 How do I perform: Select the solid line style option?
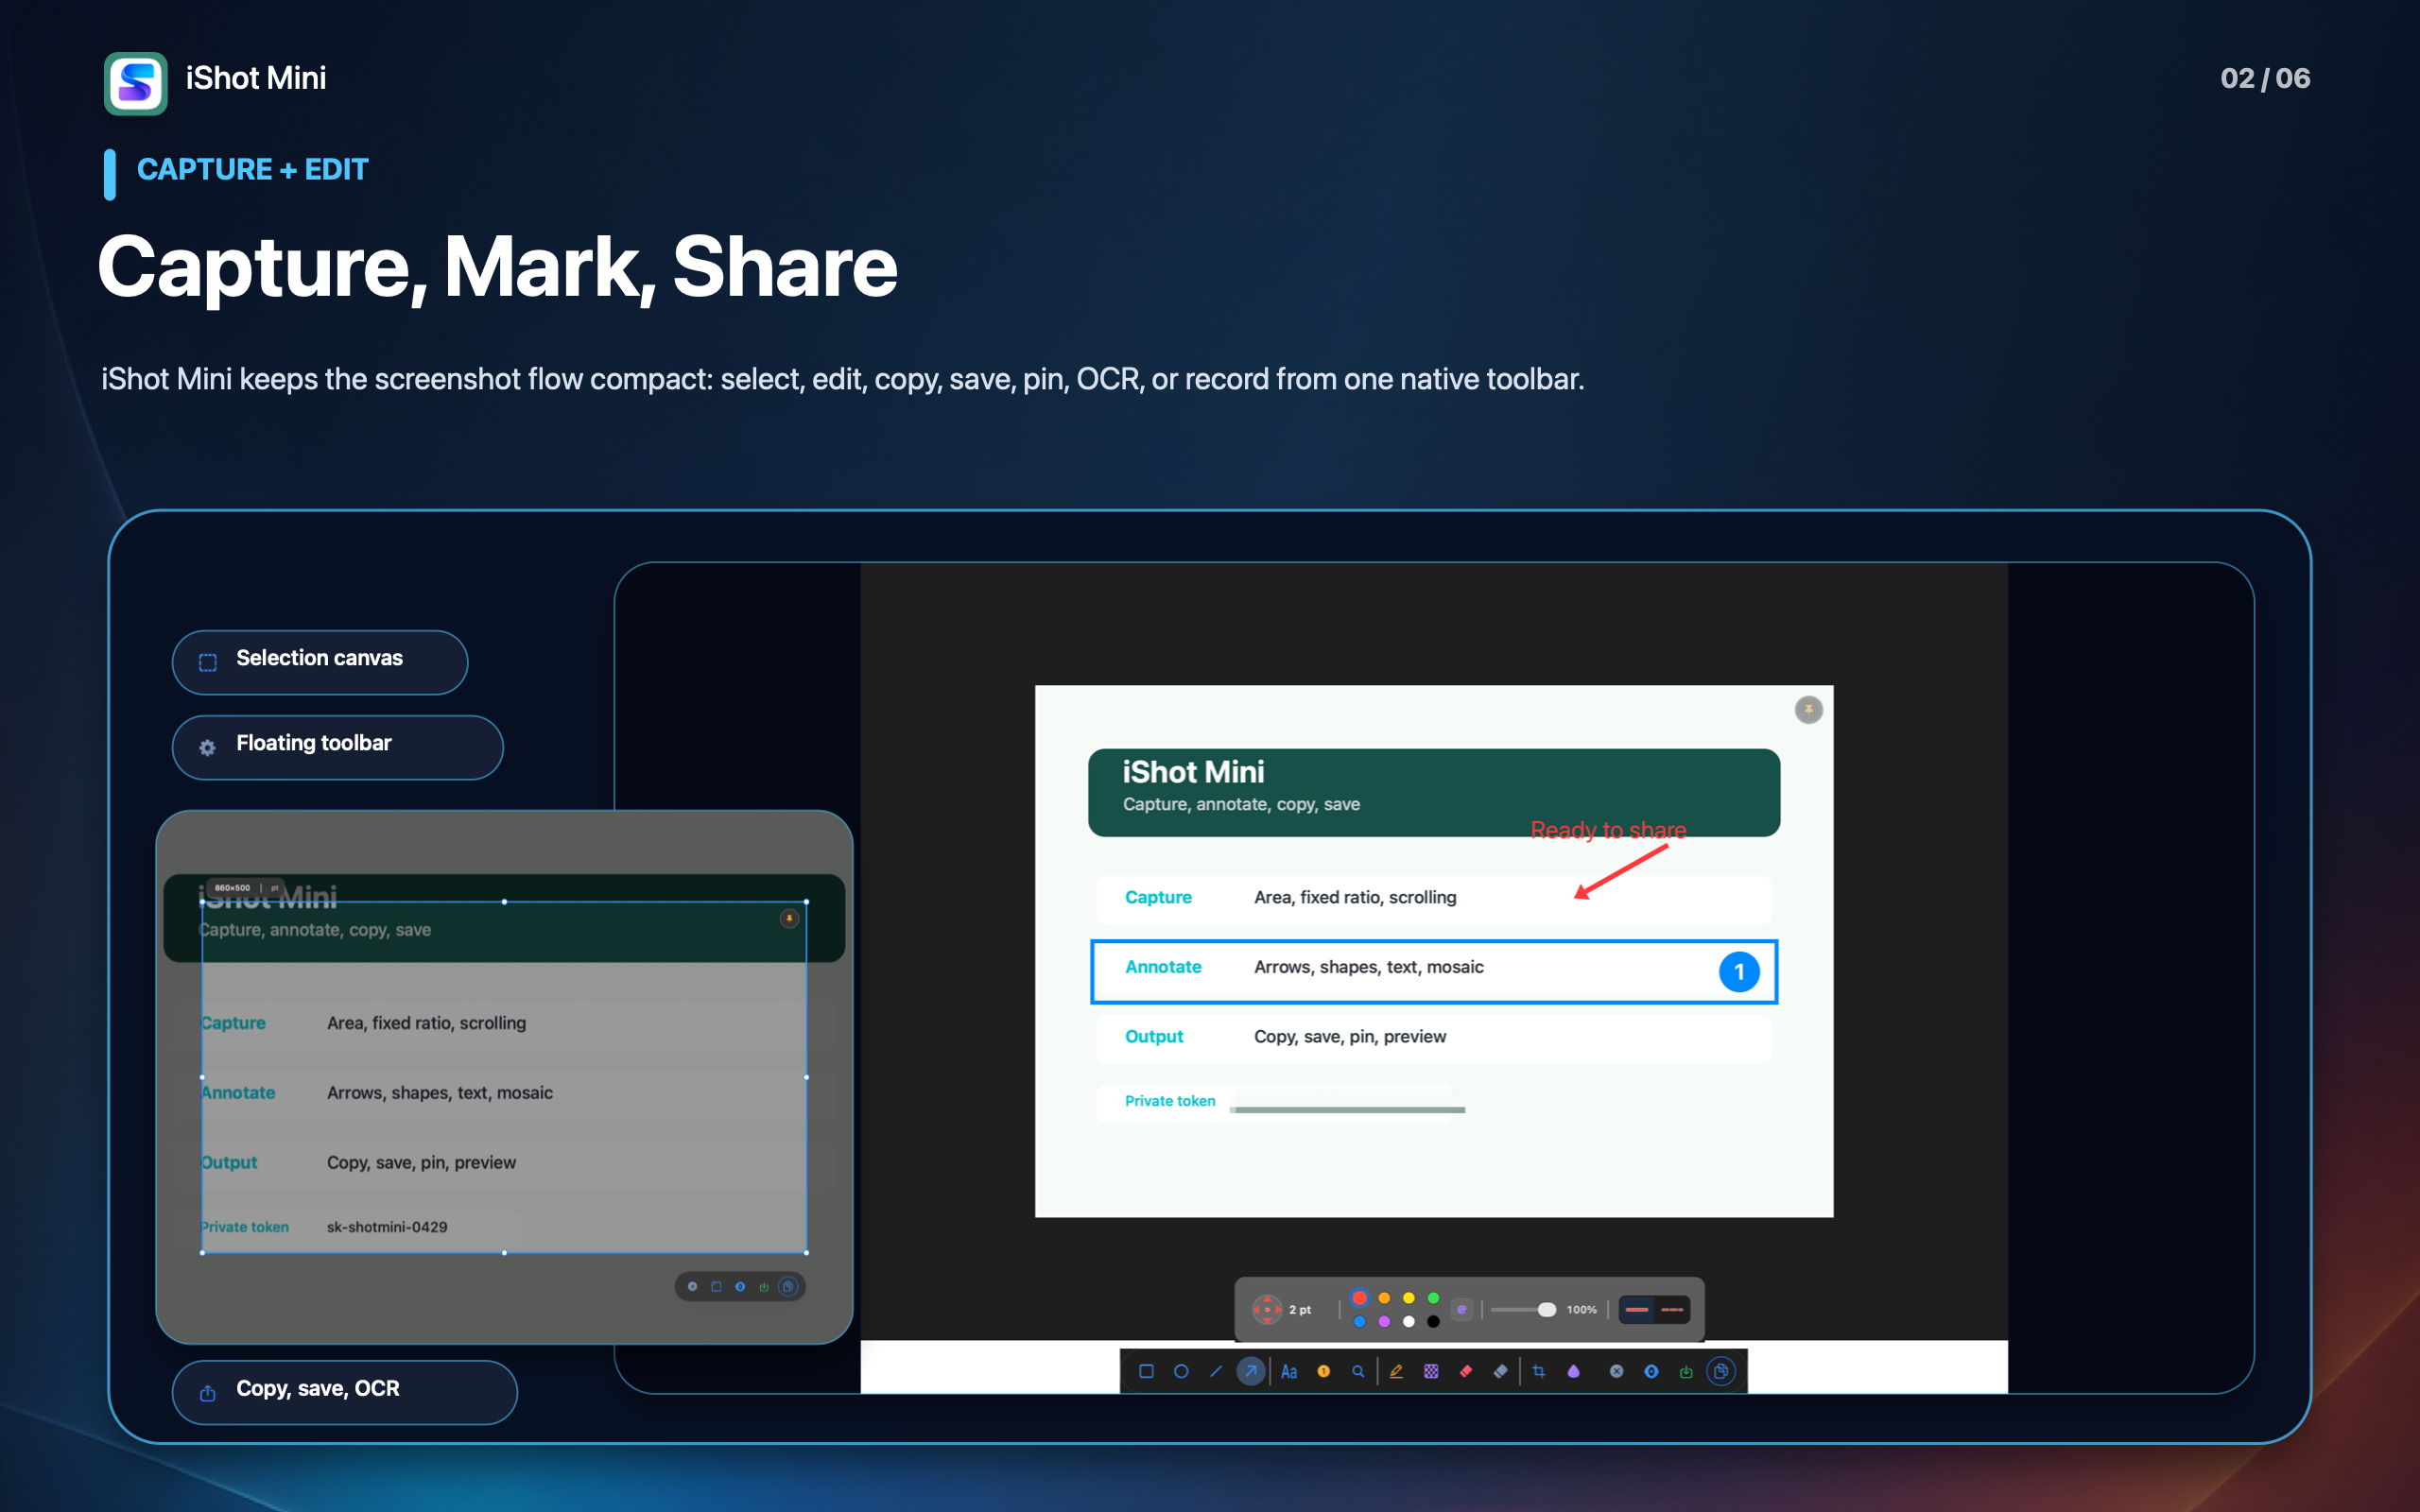coord(1637,1309)
